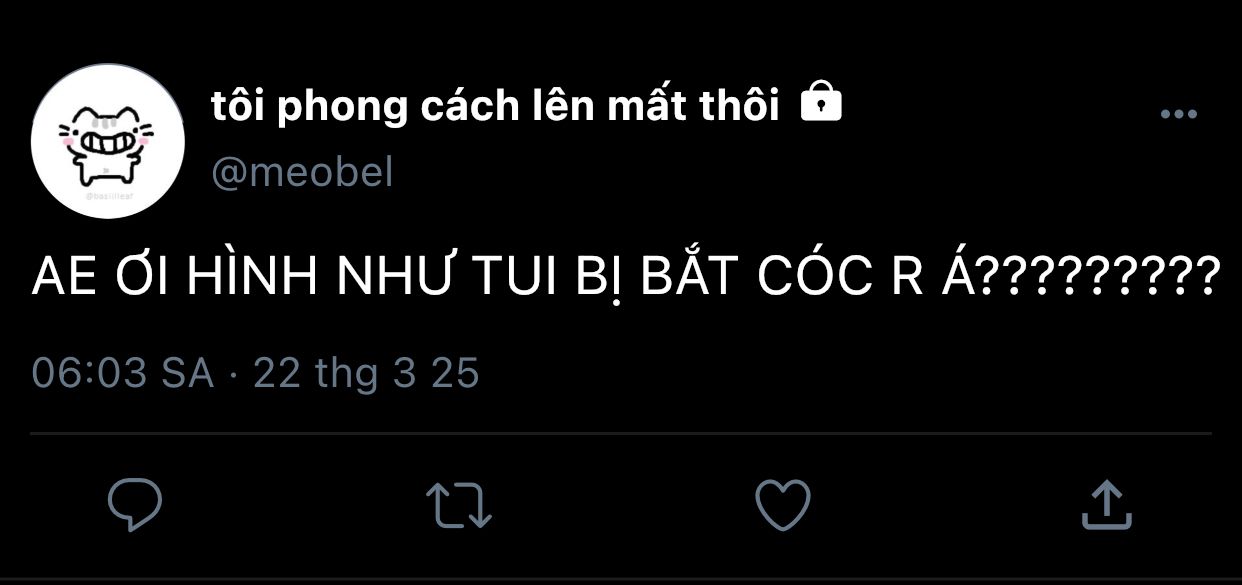Click the 06:03 SA timestamp

tap(123, 374)
